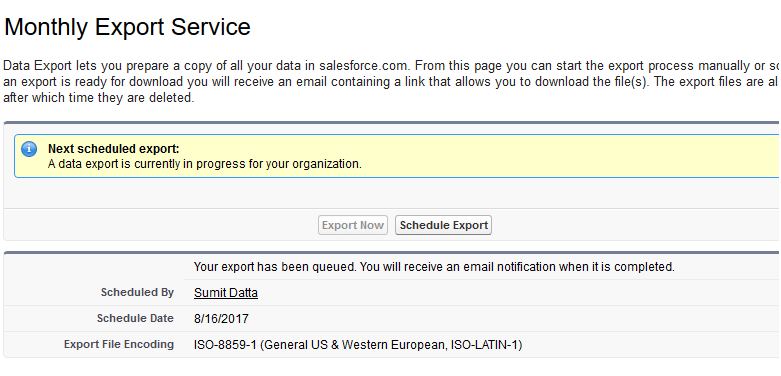
Task: Select the 8/16/2017 schedule date value
Action: click(x=221, y=319)
